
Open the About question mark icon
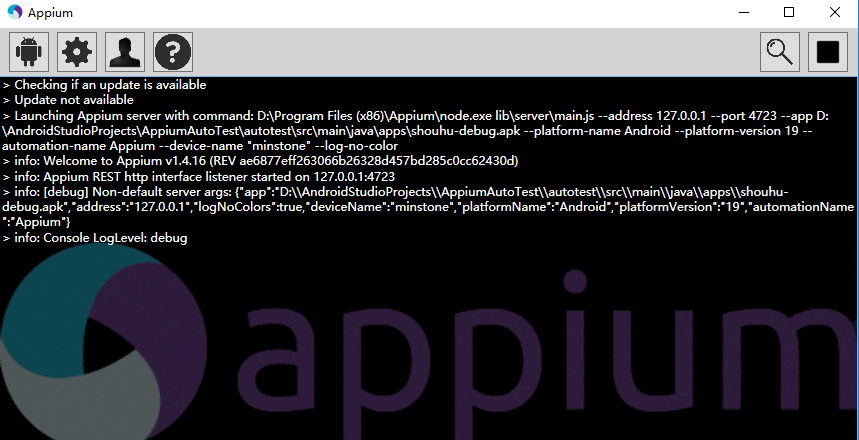click(173, 52)
